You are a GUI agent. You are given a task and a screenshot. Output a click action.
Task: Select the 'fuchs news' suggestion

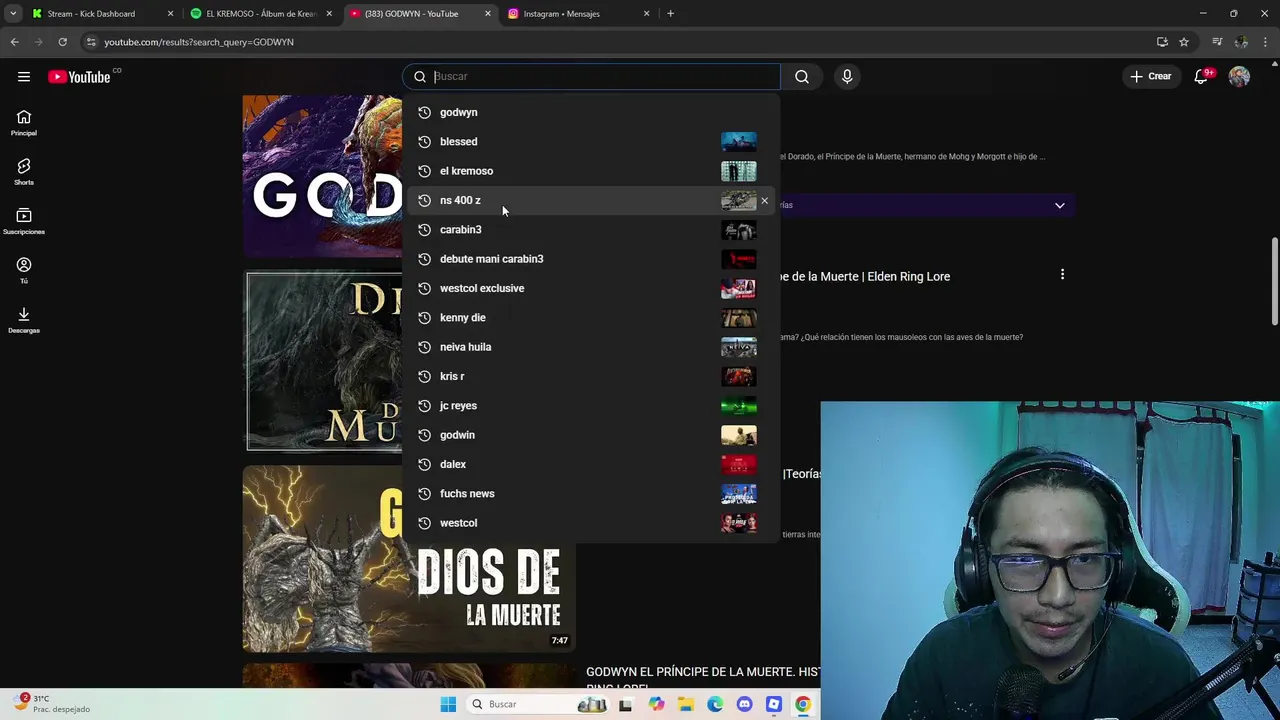[x=591, y=494]
